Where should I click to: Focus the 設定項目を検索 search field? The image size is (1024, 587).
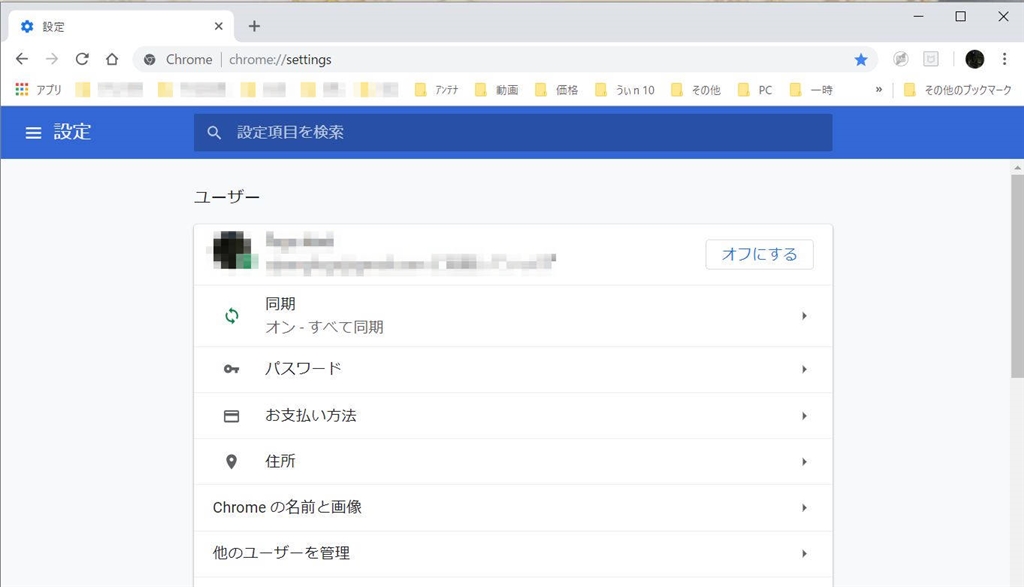coord(513,133)
